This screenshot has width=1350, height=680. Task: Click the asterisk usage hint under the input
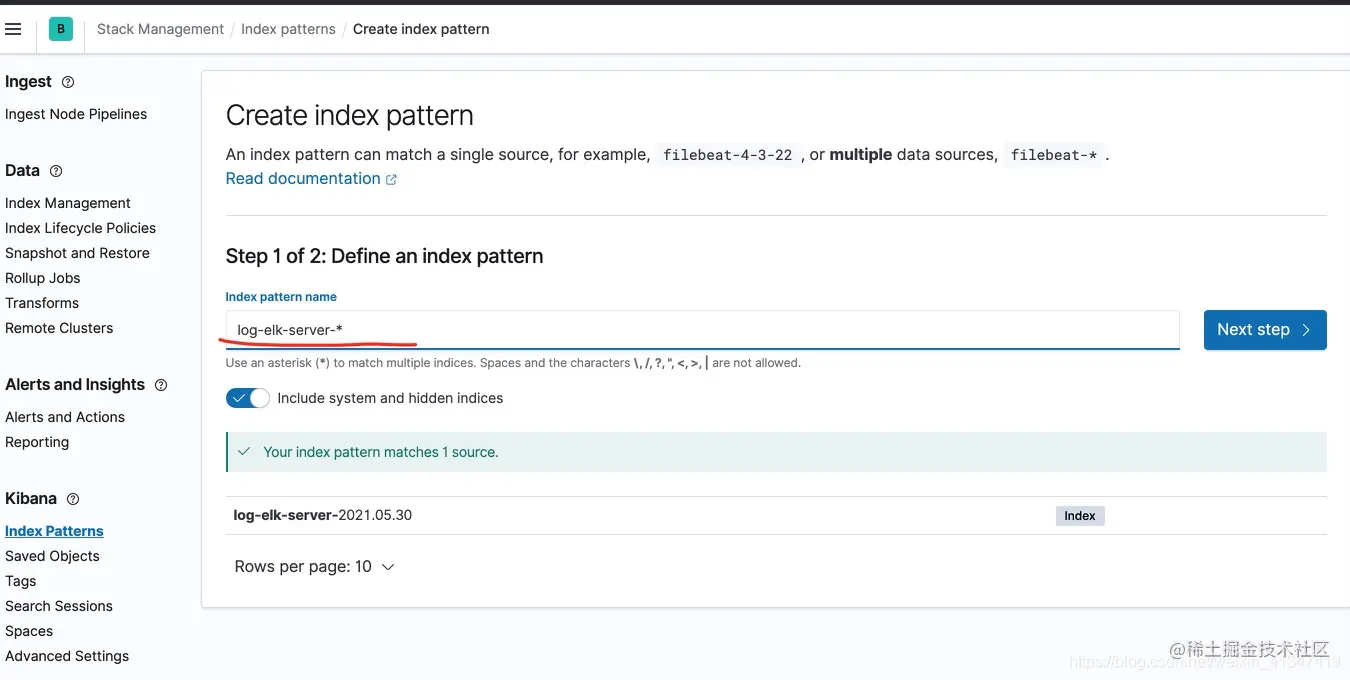point(513,363)
